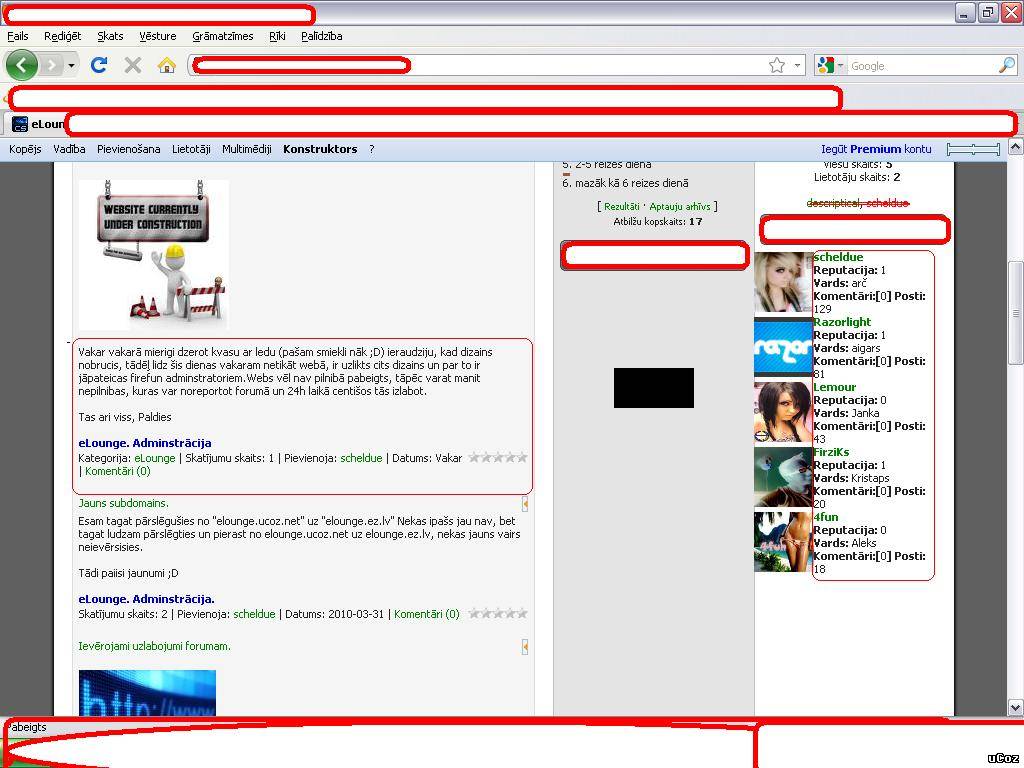
Task: Click the Iegūt Premium kontu link
Action: click(x=876, y=149)
